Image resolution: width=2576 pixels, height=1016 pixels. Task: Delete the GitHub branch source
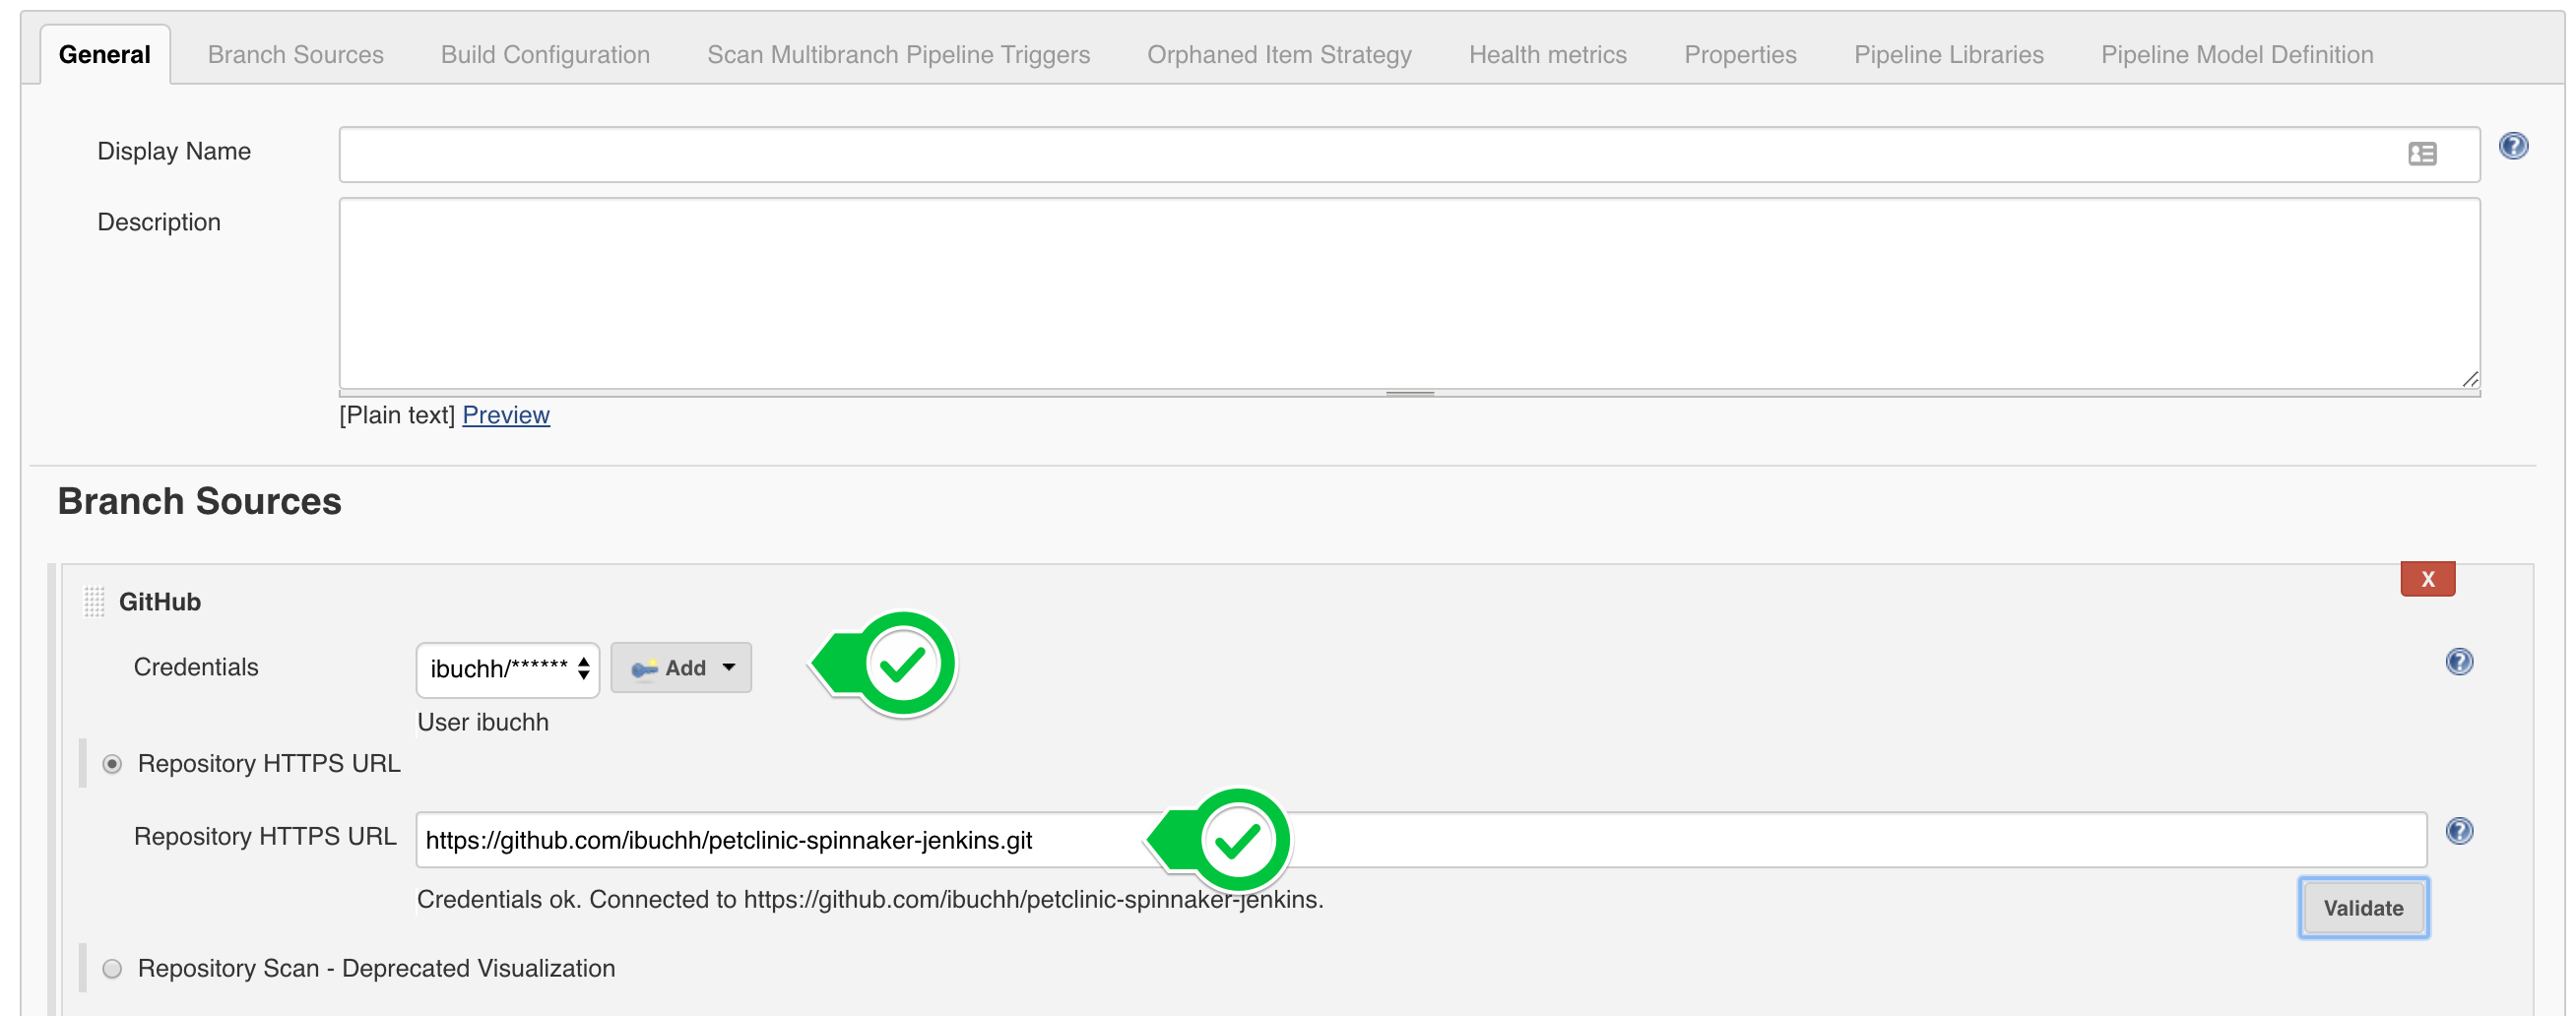pos(2427,579)
